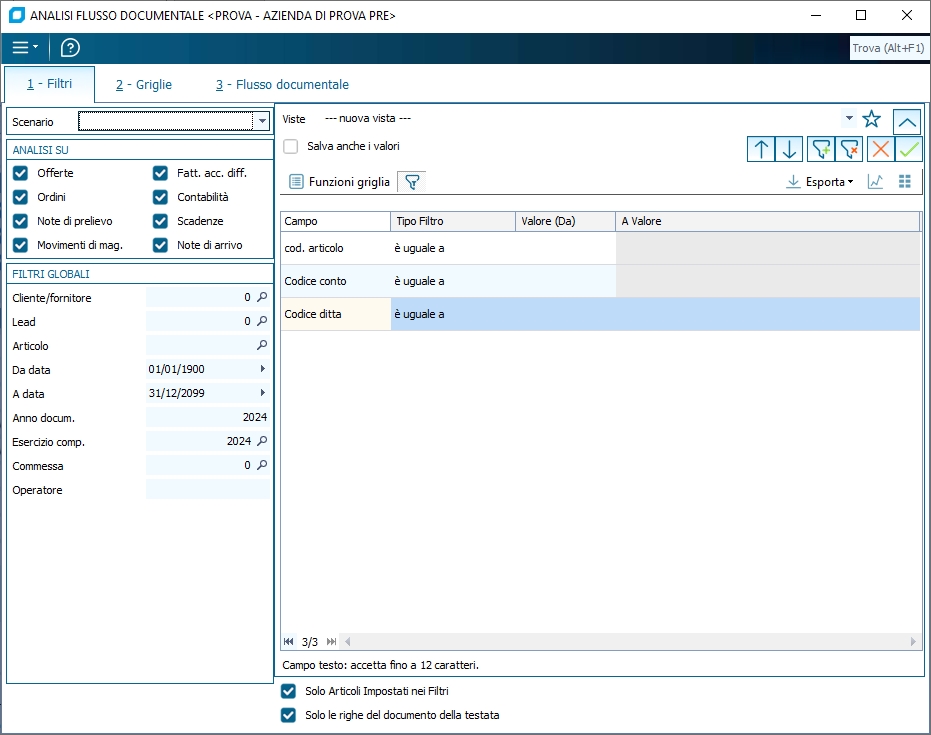The image size is (931, 735).
Task: Click the Cliente/fornitore search magnifier
Action: click(x=262, y=297)
